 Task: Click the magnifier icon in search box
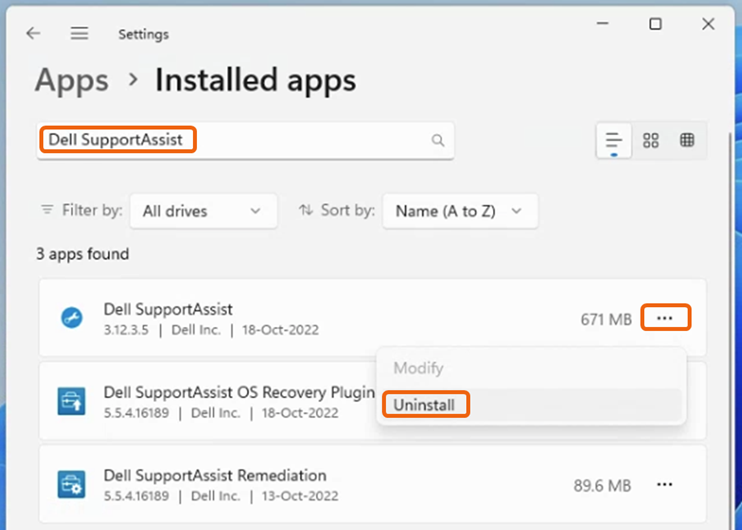(438, 141)
